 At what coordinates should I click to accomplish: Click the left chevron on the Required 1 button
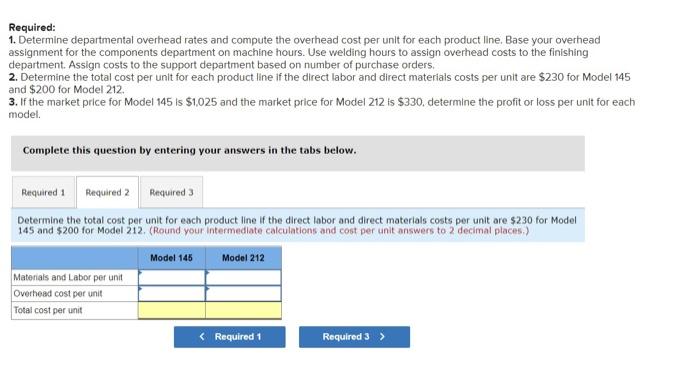click(202, 337)
